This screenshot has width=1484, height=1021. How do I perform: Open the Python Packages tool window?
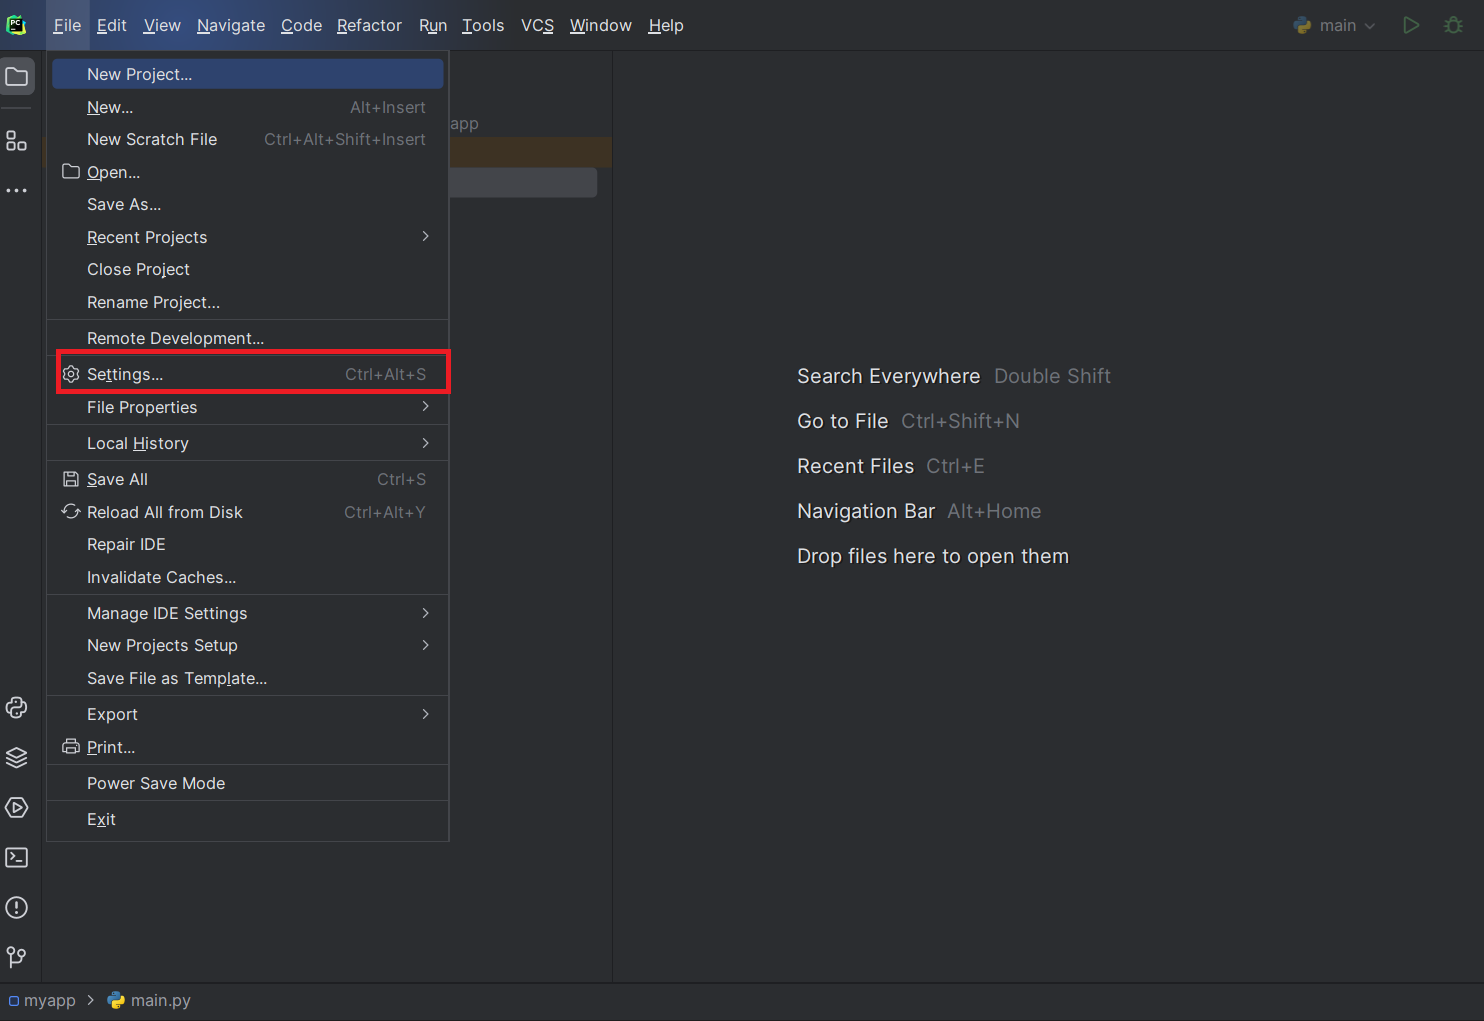point(16,757)
